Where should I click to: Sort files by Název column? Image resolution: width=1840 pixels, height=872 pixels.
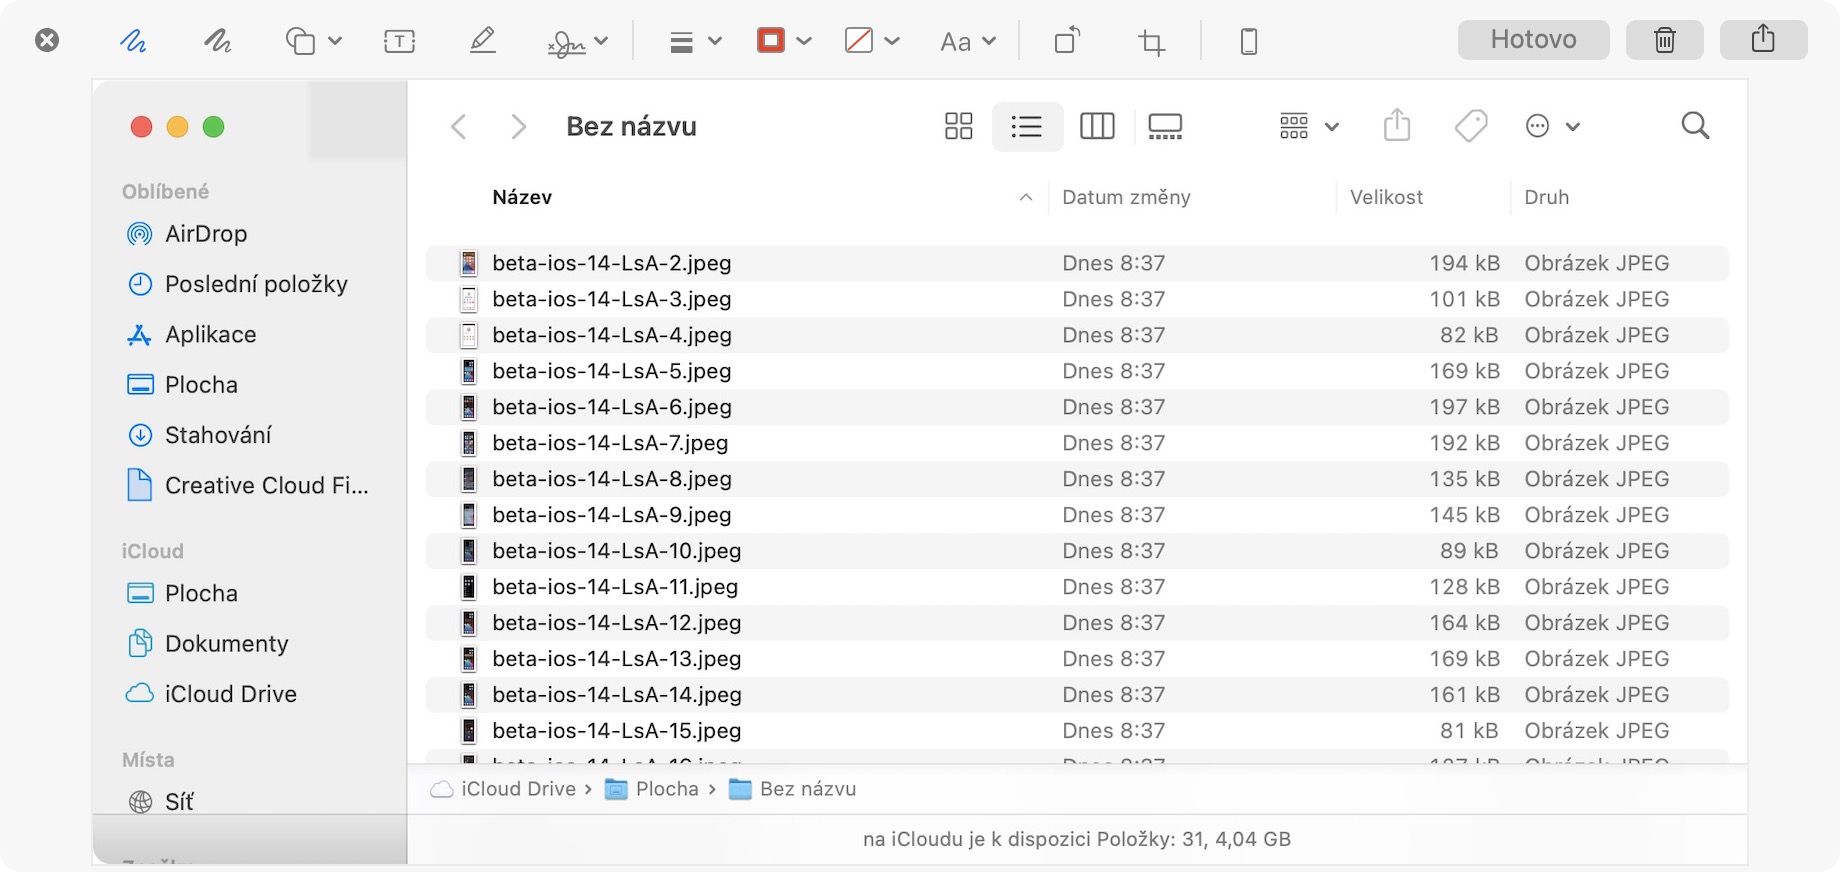tap(522, 197)
